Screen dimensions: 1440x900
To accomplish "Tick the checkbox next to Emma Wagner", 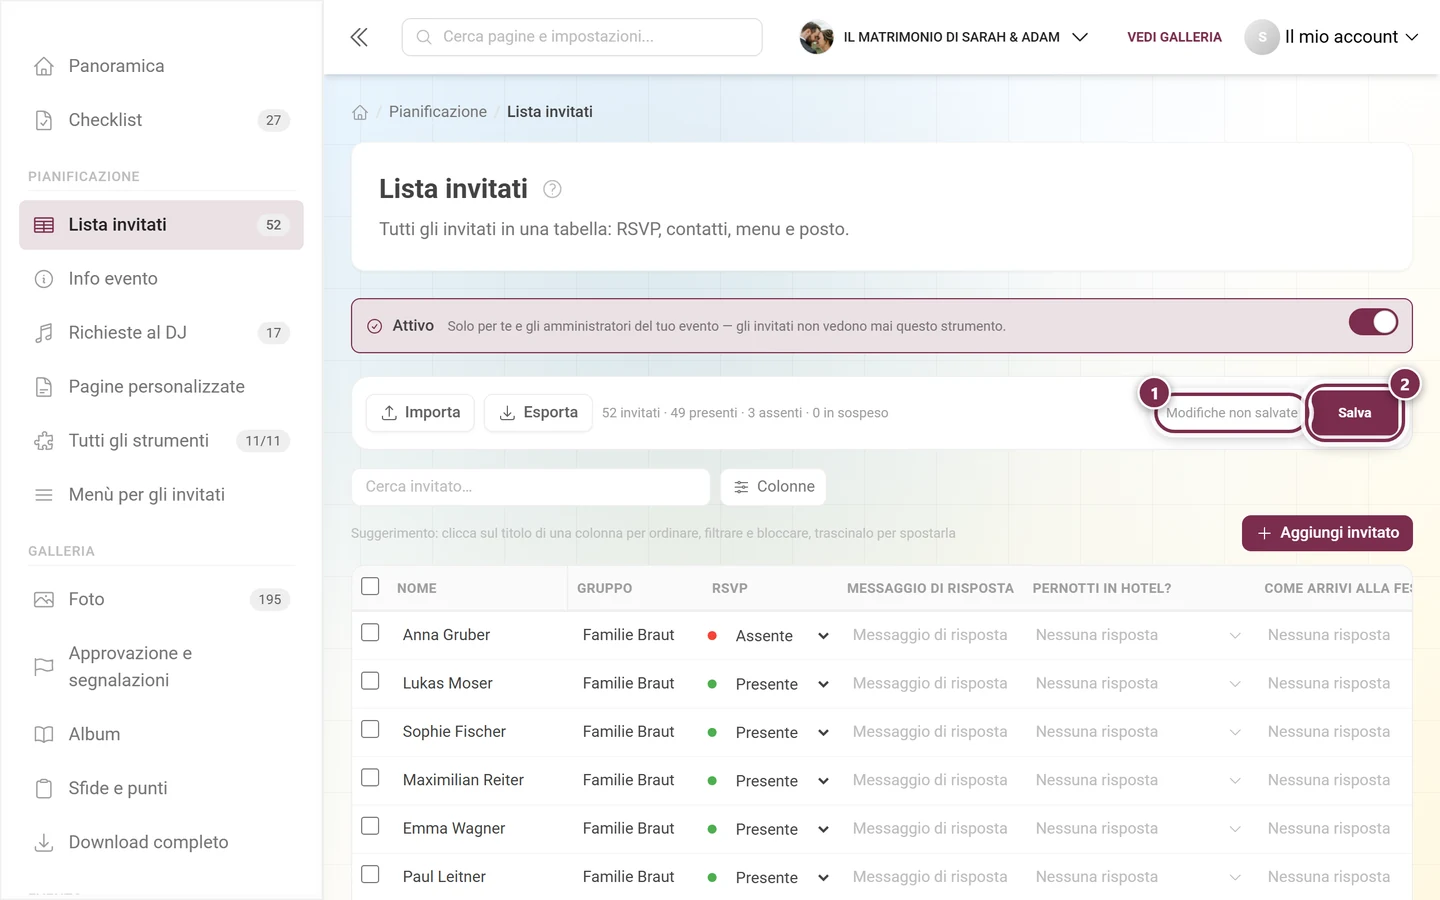I will click(370, 826).
